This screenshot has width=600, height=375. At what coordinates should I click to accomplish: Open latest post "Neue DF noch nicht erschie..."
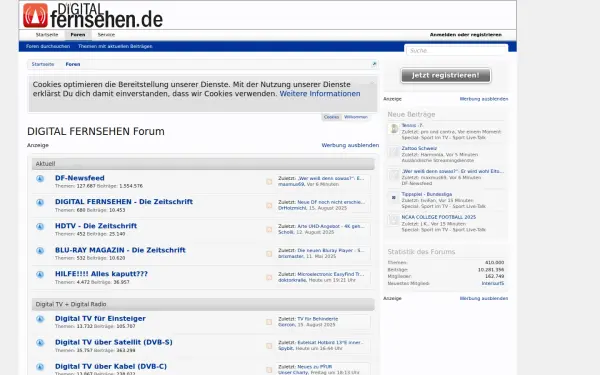coord(331,202)
